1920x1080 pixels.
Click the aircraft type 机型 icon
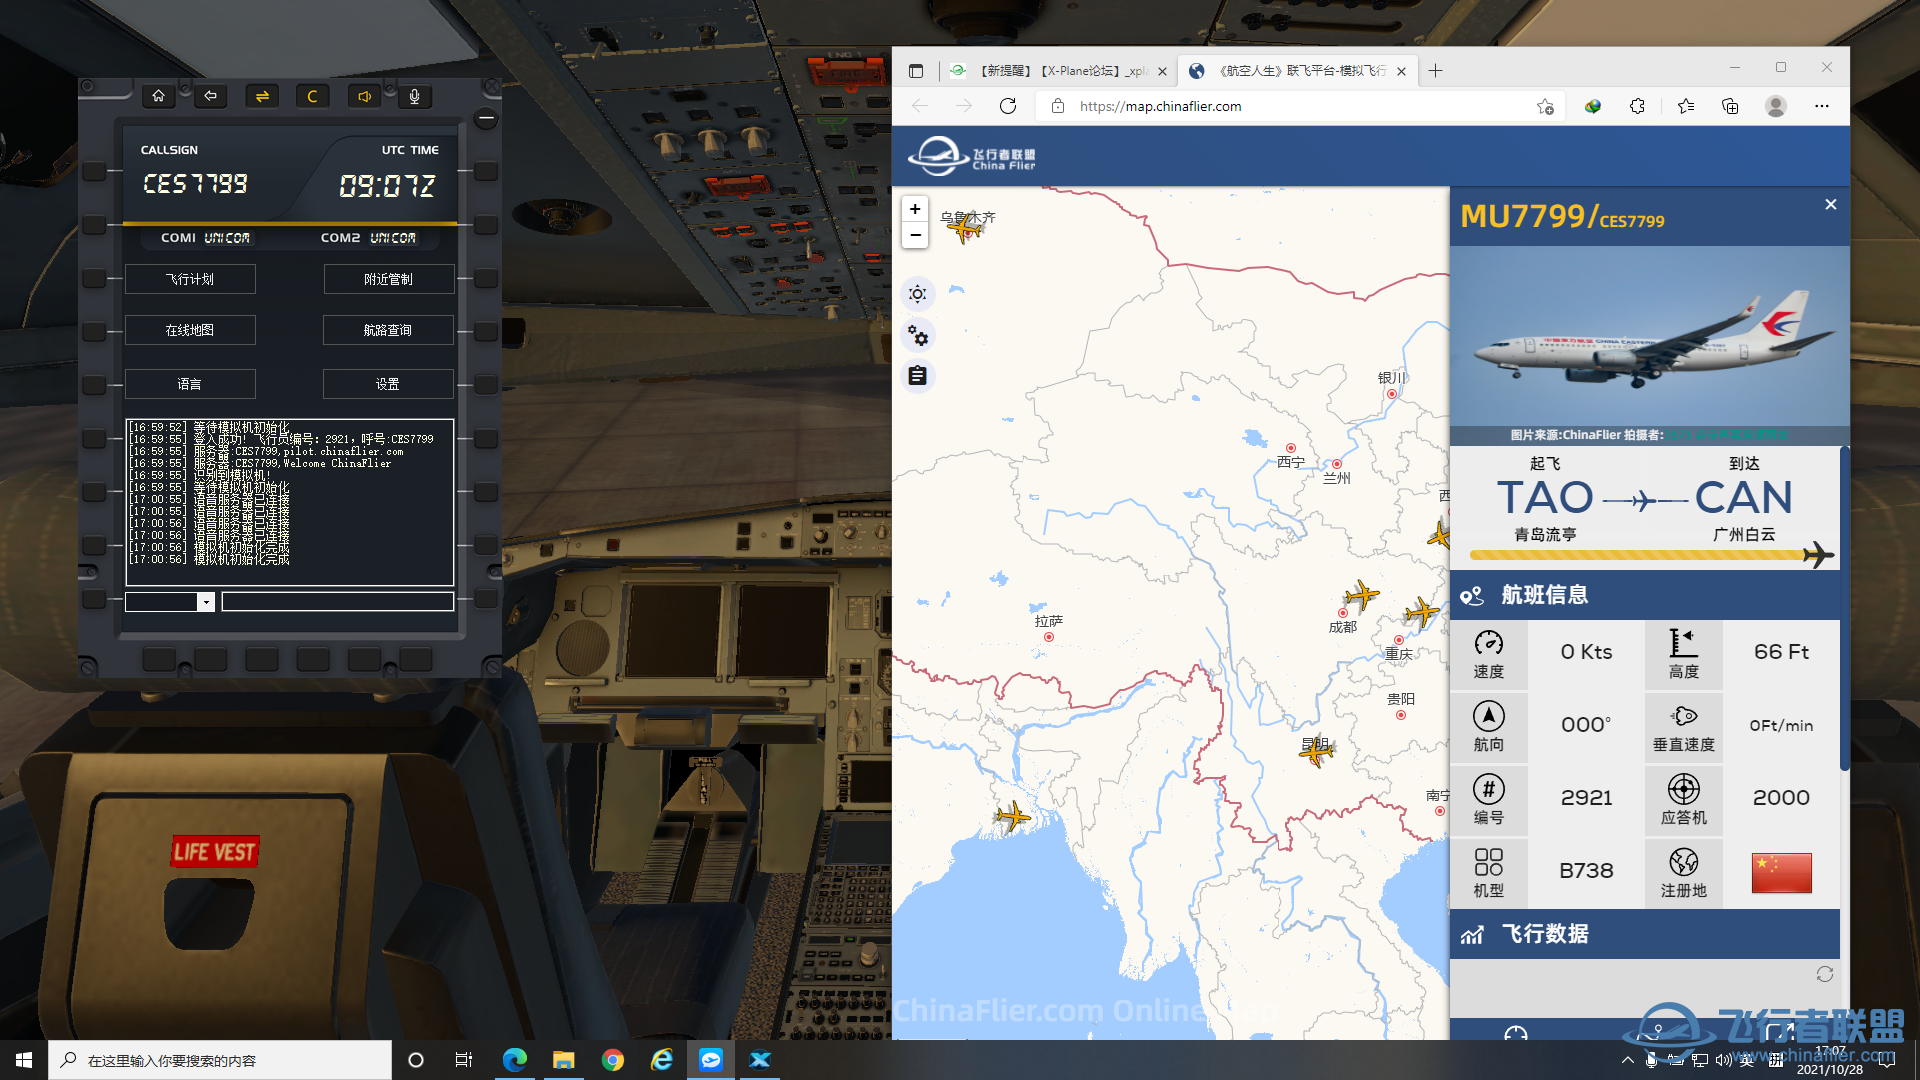(x=1489, y=862)
